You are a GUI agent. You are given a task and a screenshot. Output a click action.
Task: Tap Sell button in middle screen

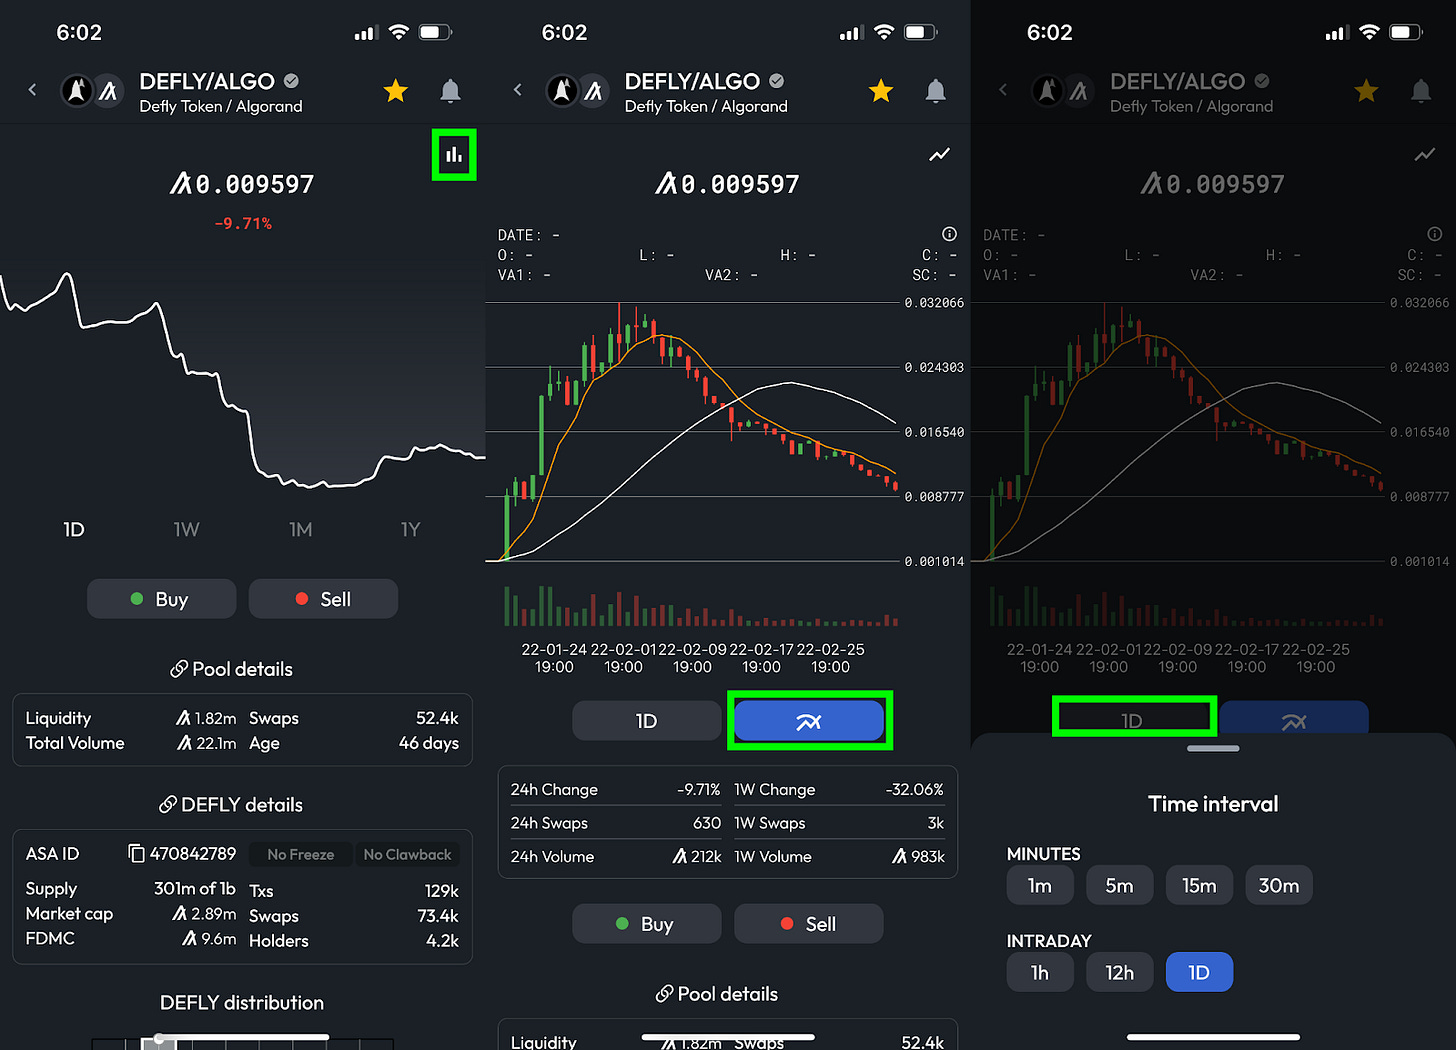pos(809,924)
